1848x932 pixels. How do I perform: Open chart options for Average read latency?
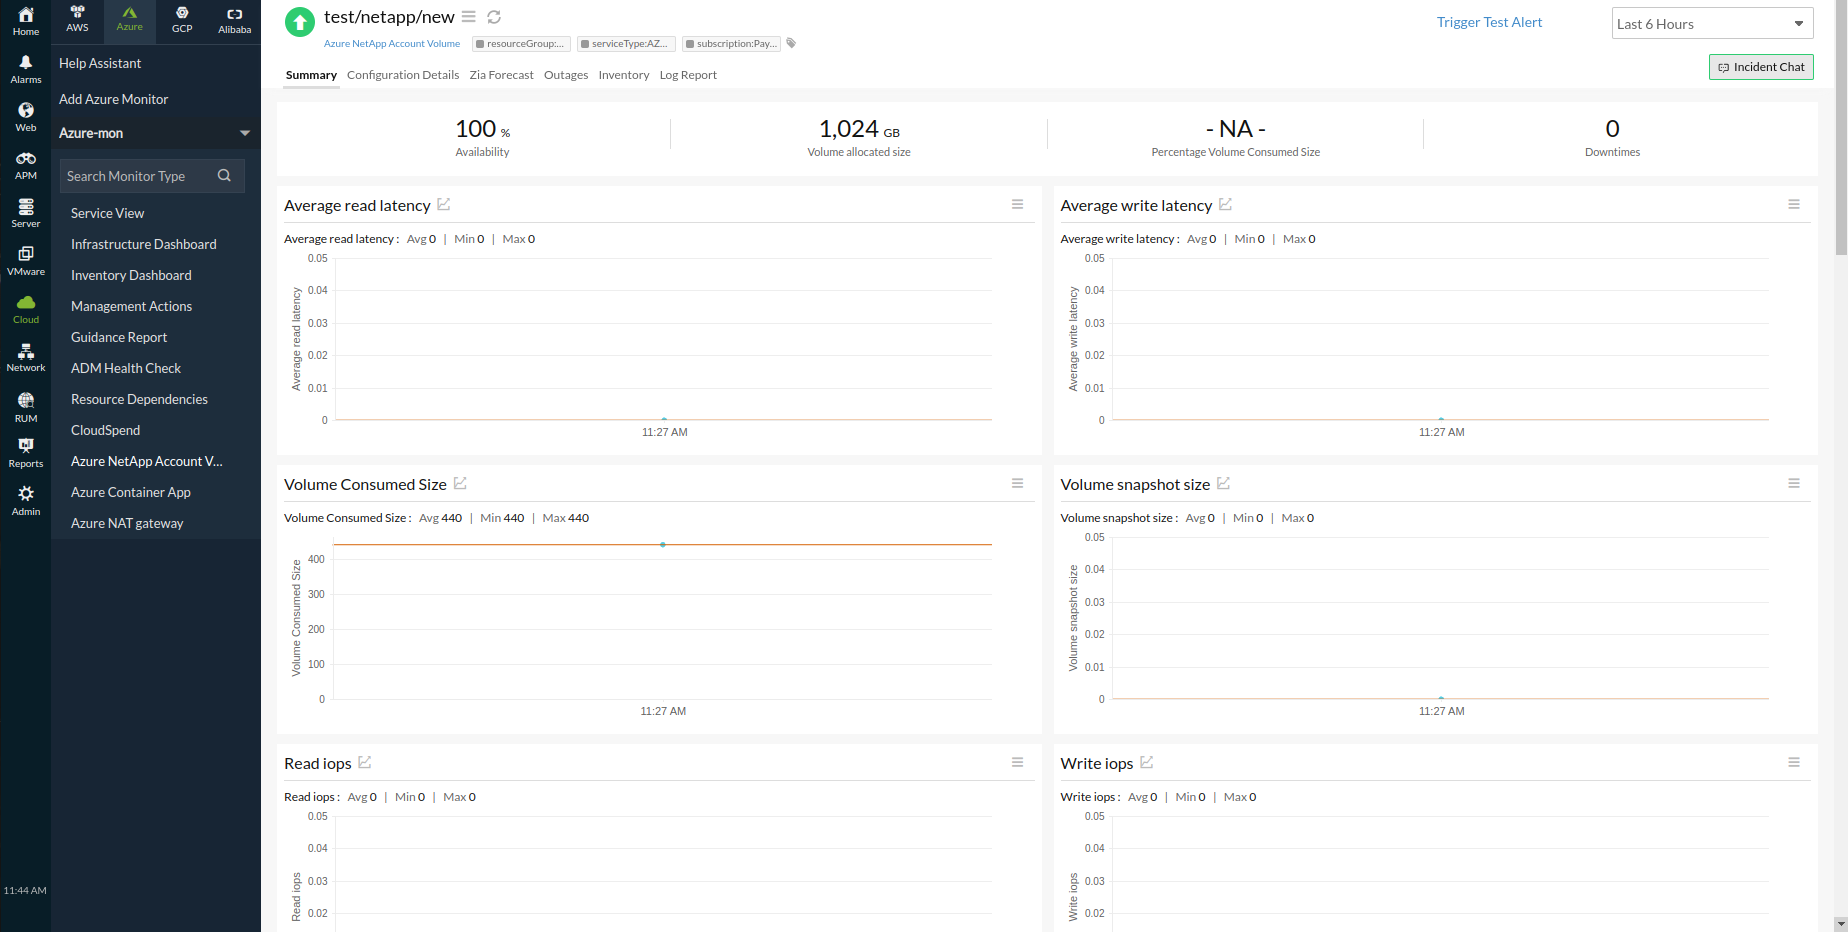pos(1017,204)
